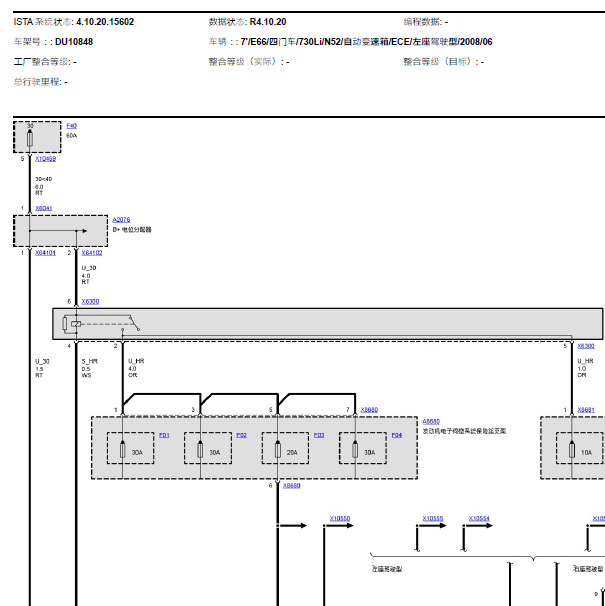
Task: Select ISTA version 4.10.20.15602 text
Action: 105,22
